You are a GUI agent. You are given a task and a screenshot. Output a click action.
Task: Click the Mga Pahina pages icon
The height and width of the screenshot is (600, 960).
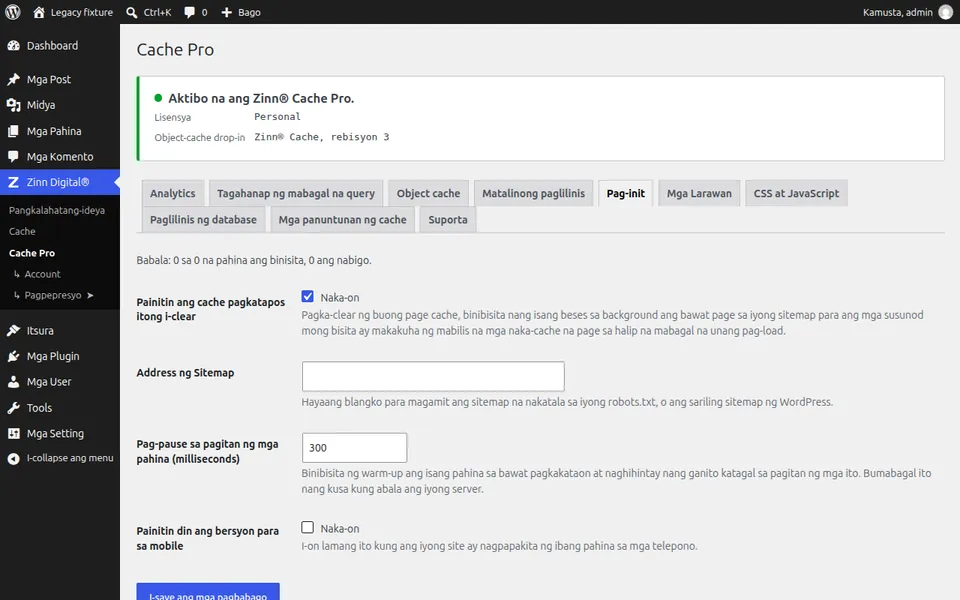pos(13,131)
